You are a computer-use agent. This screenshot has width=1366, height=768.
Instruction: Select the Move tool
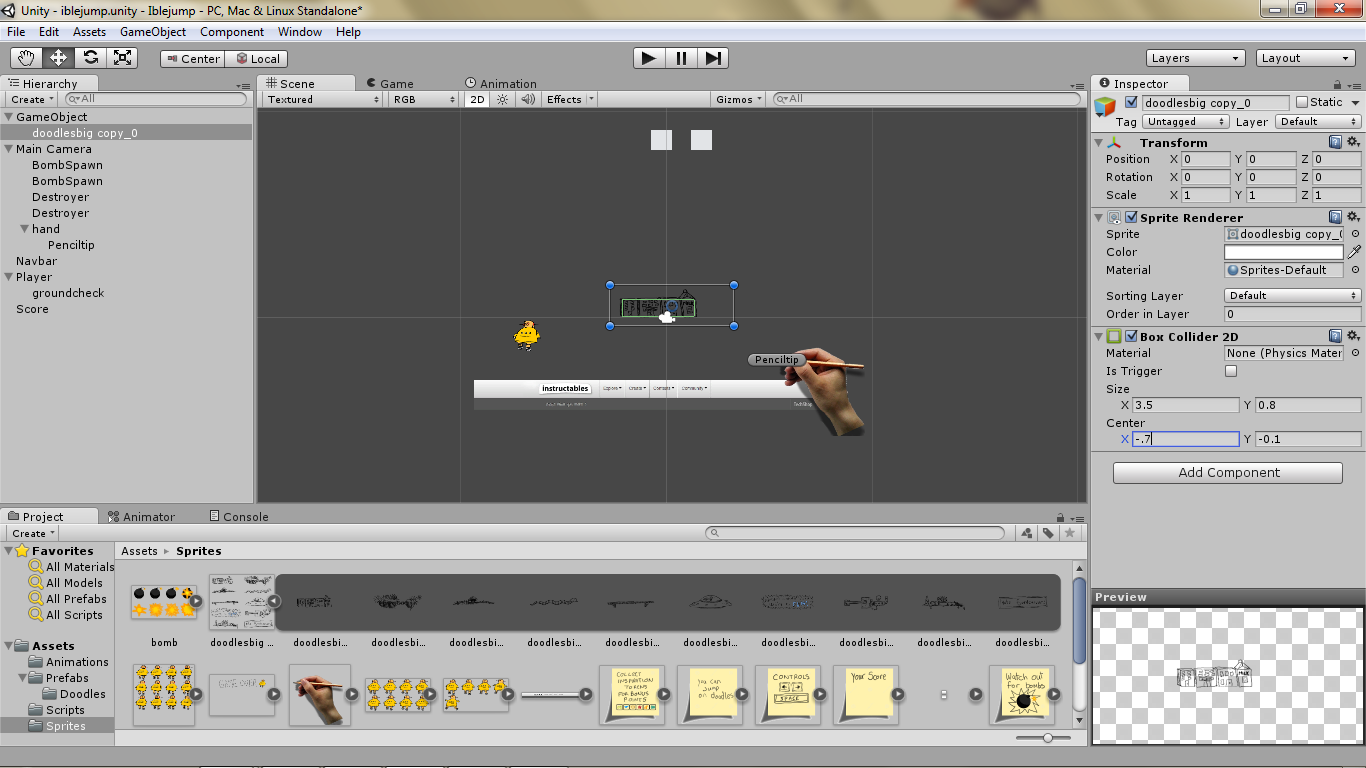59,58
